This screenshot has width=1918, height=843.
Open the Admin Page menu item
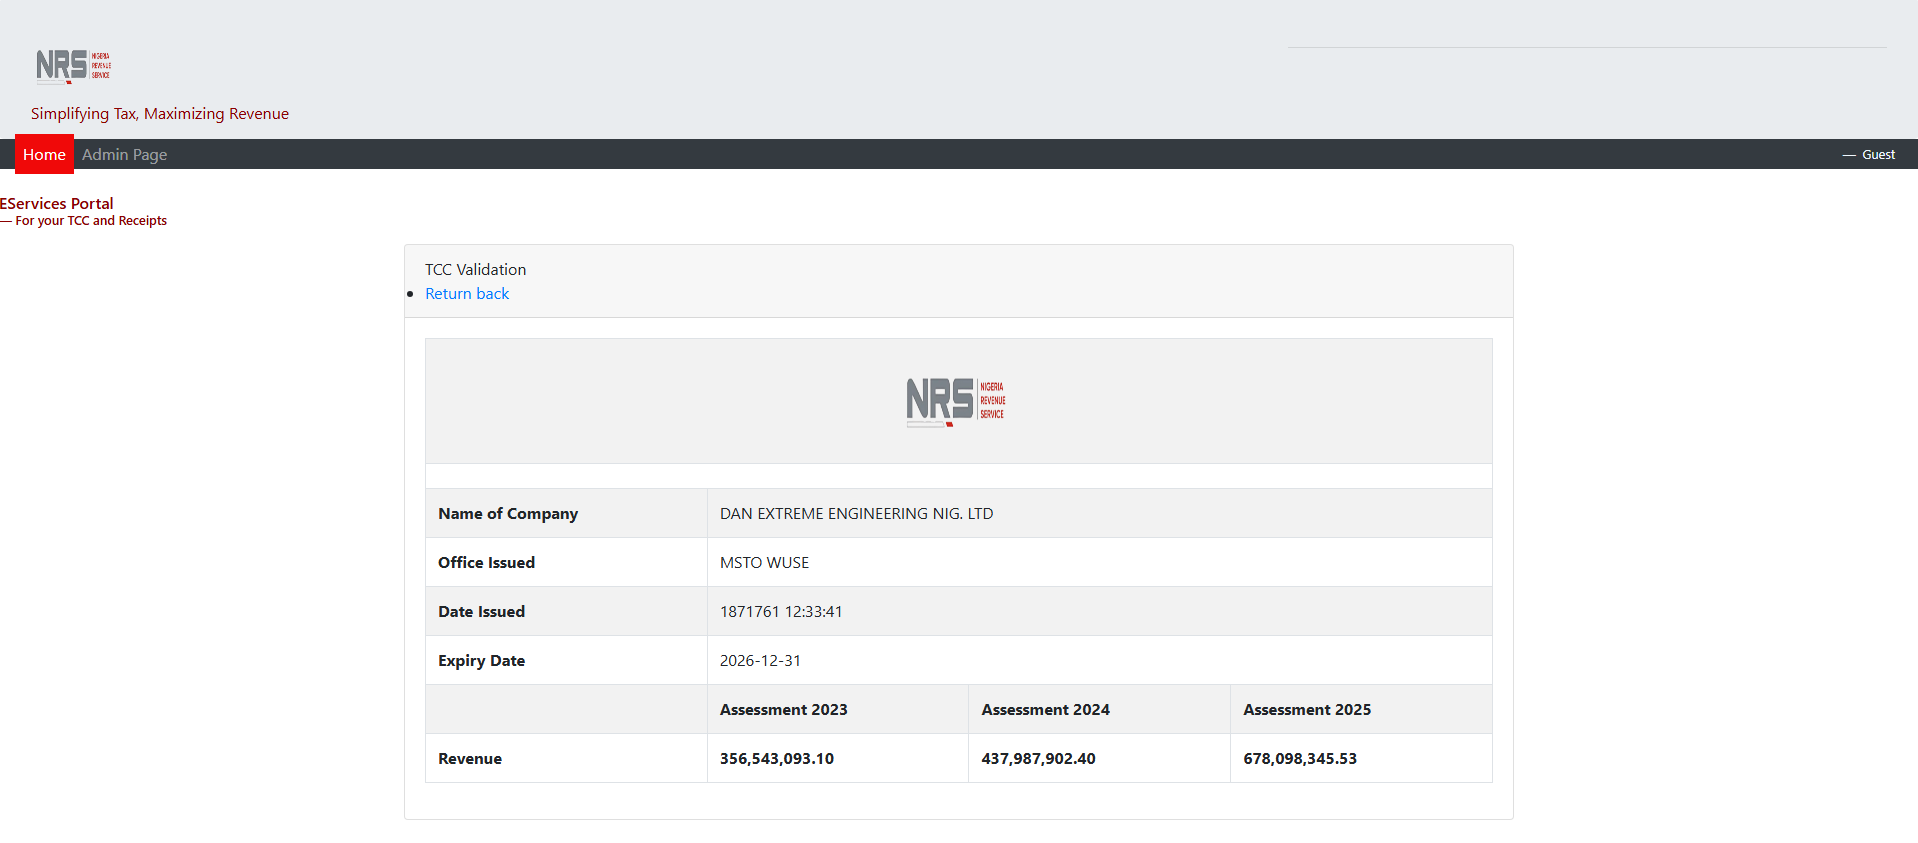pyautogui.click(x=124, y=154)
